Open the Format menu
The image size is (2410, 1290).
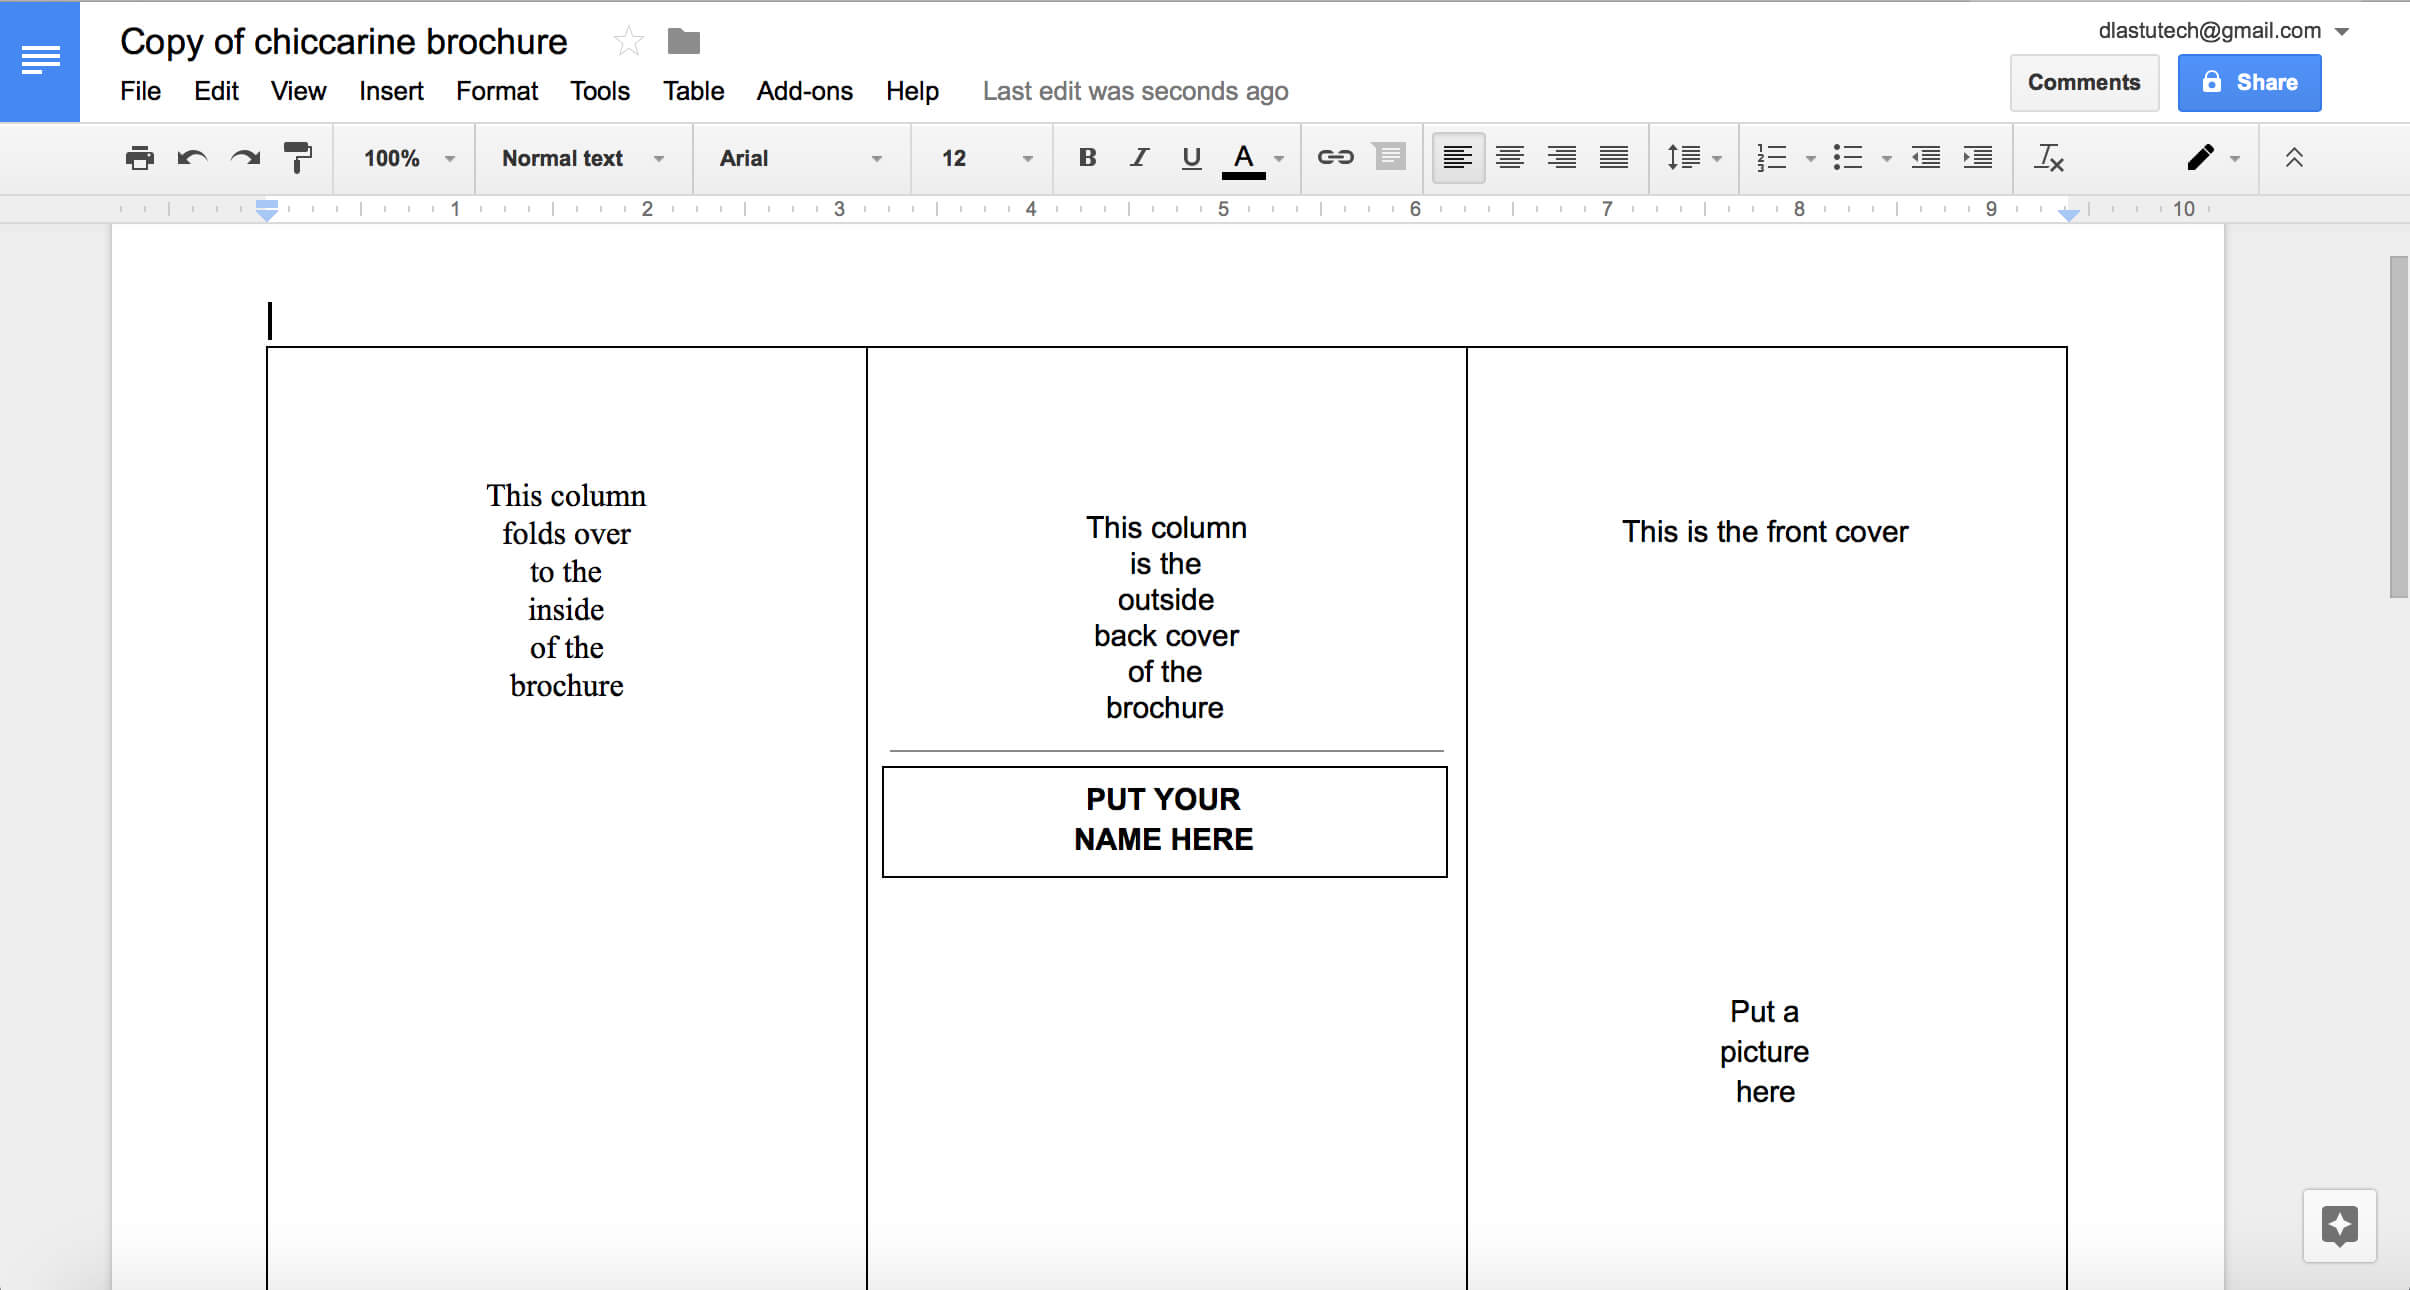(497, 91)
